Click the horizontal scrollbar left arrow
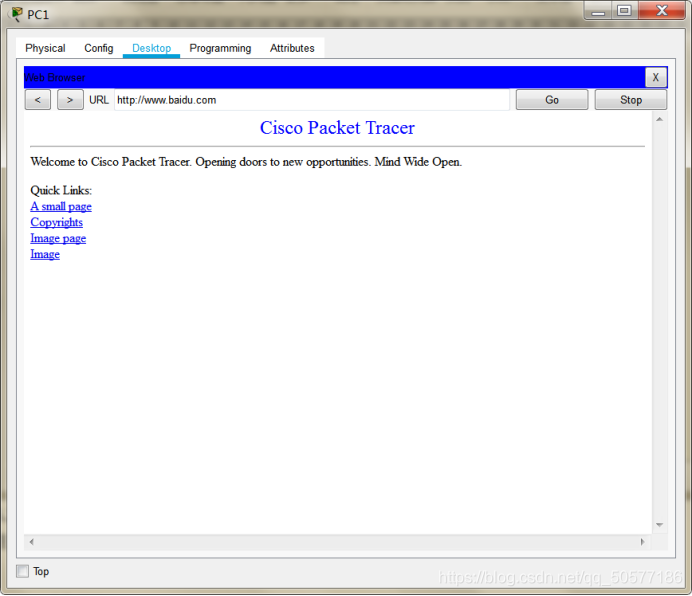This screenshot has width=692, height=596. tap(31, 541)
